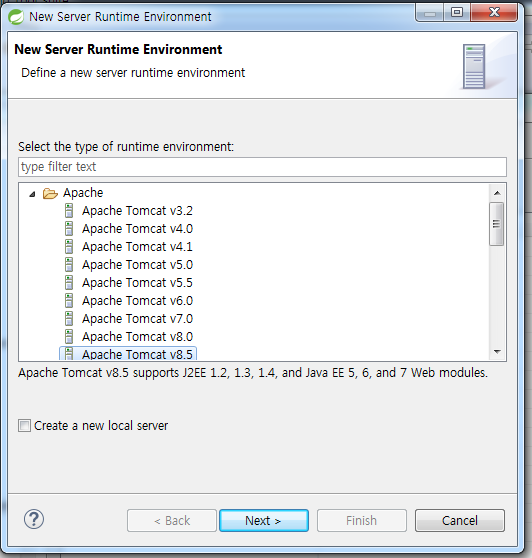Click the server icon beside Apache Tomcat v5.0
Screen dimensions: 532x558
click(69, 265)
